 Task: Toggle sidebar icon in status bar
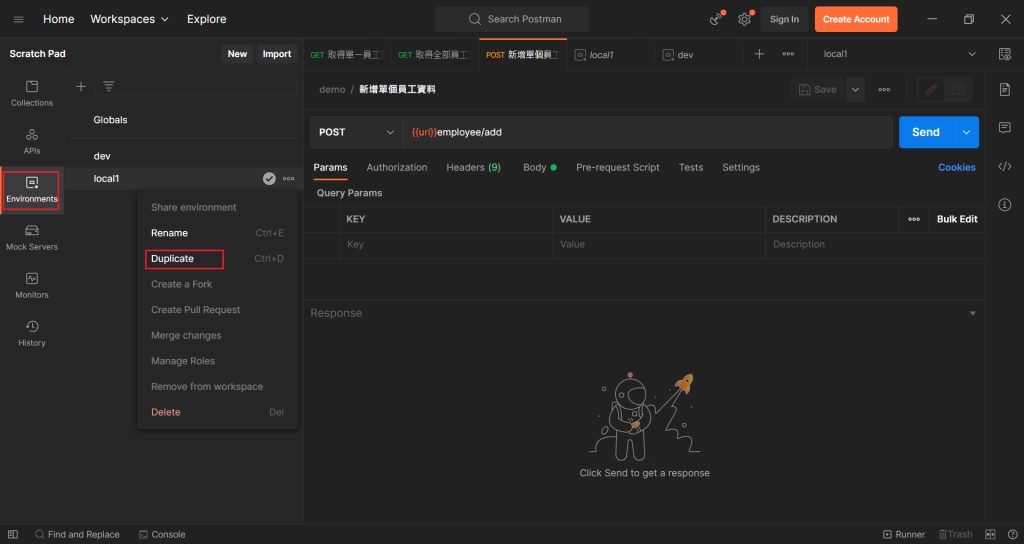click(13, 534)
